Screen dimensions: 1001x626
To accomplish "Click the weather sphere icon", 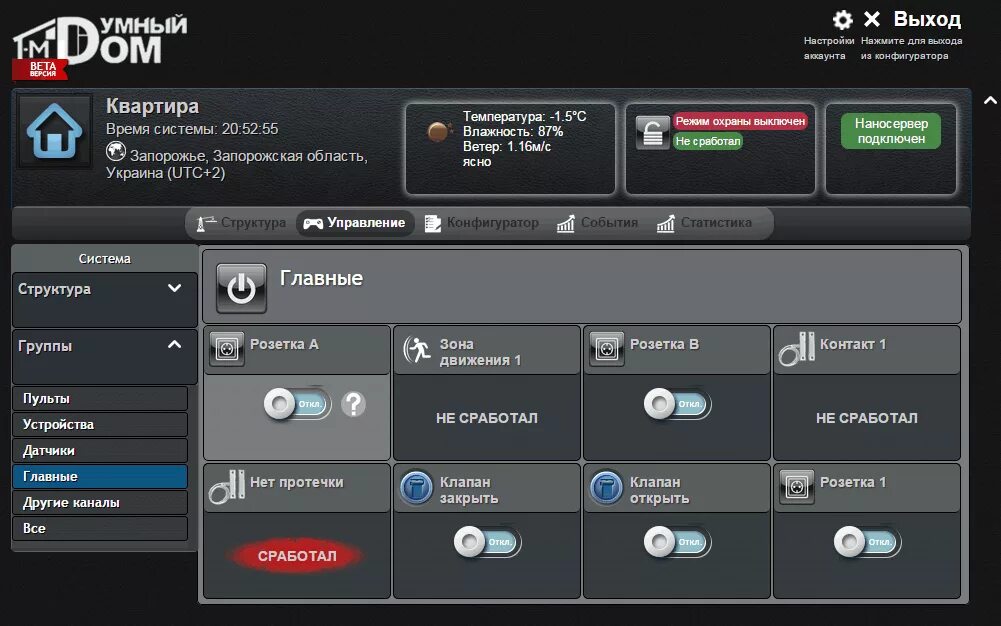I will 439,131.
